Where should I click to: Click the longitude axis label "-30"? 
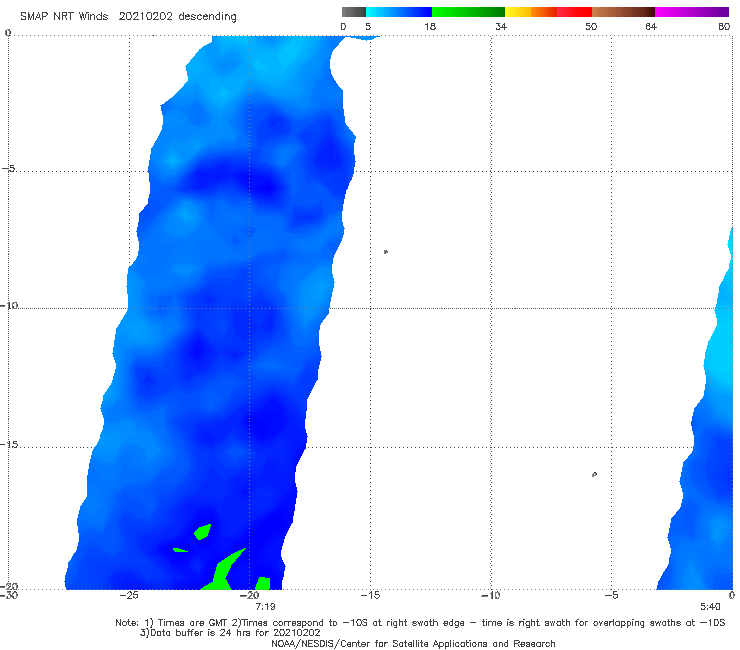coord(9,595)
